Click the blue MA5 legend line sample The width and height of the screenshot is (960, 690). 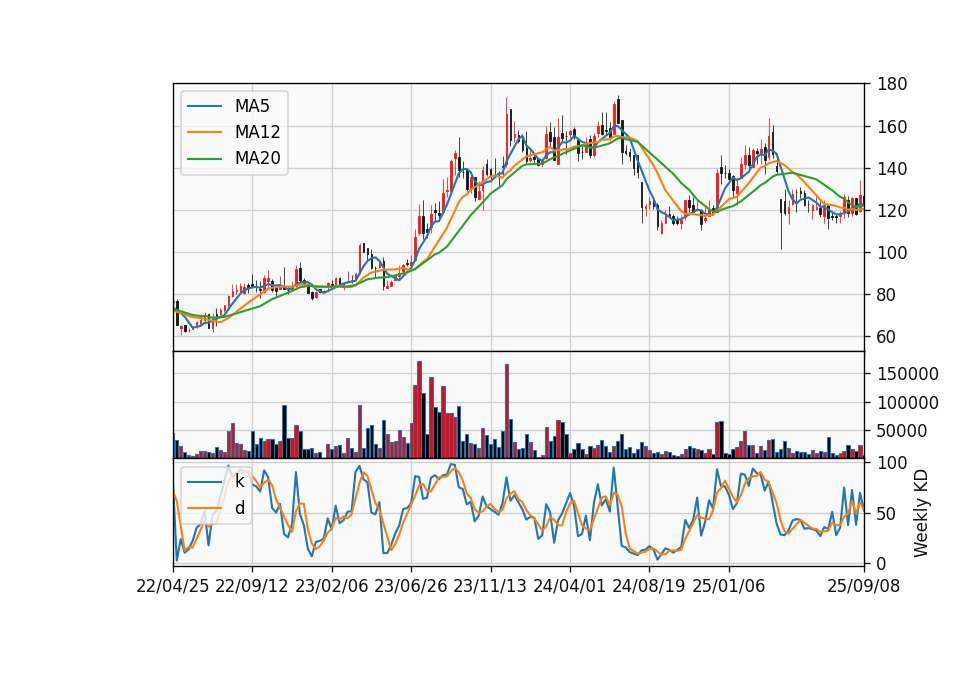click(204, 106)
